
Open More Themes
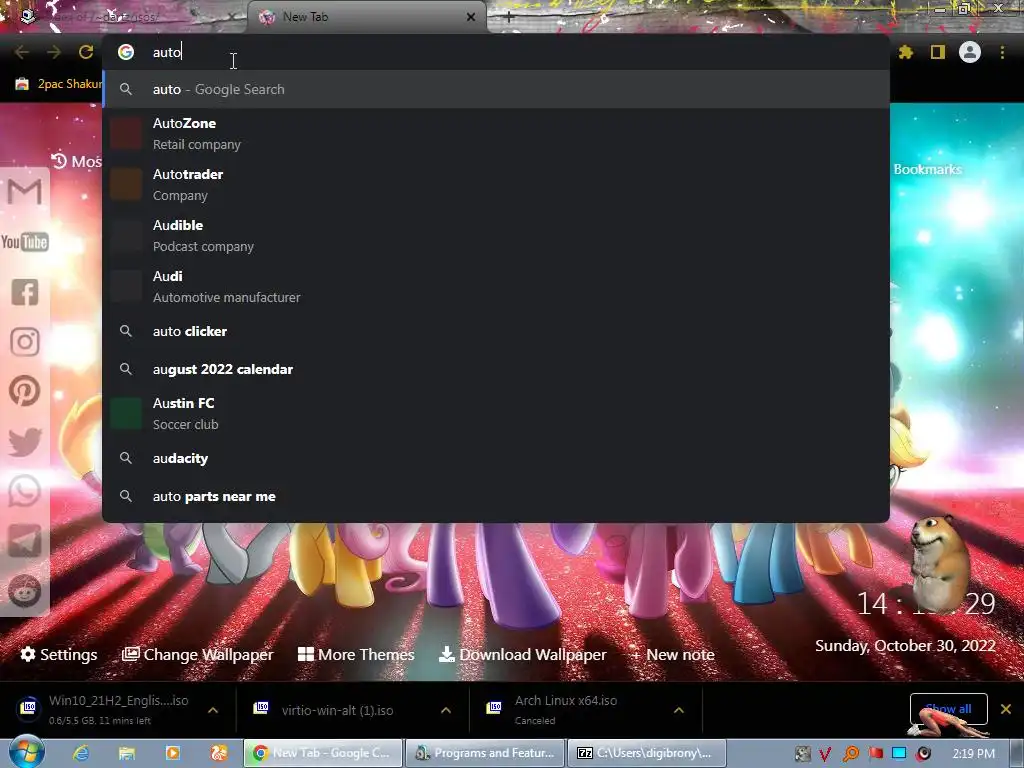[356, 654]
